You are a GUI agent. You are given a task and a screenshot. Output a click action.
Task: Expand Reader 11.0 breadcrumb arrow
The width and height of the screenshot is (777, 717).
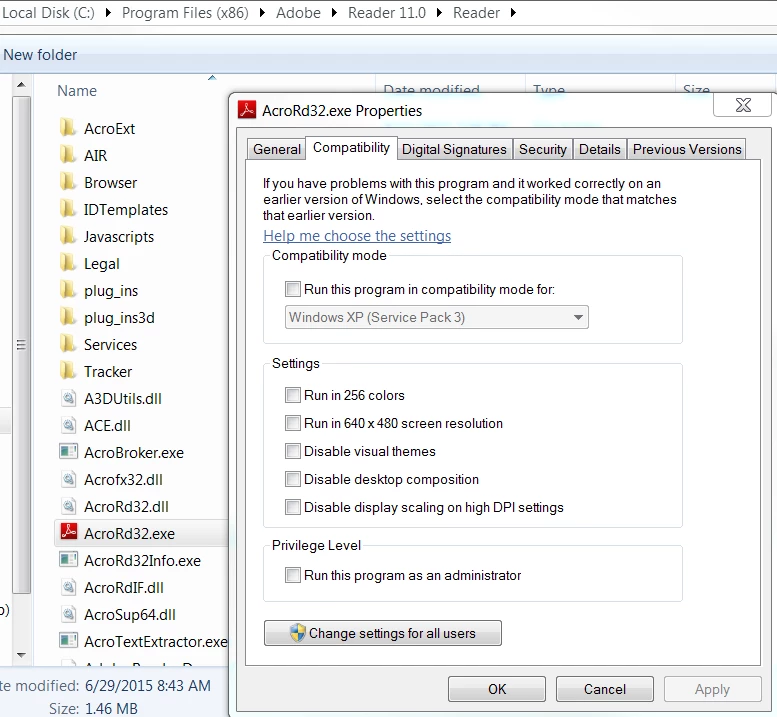coord(439,13)
